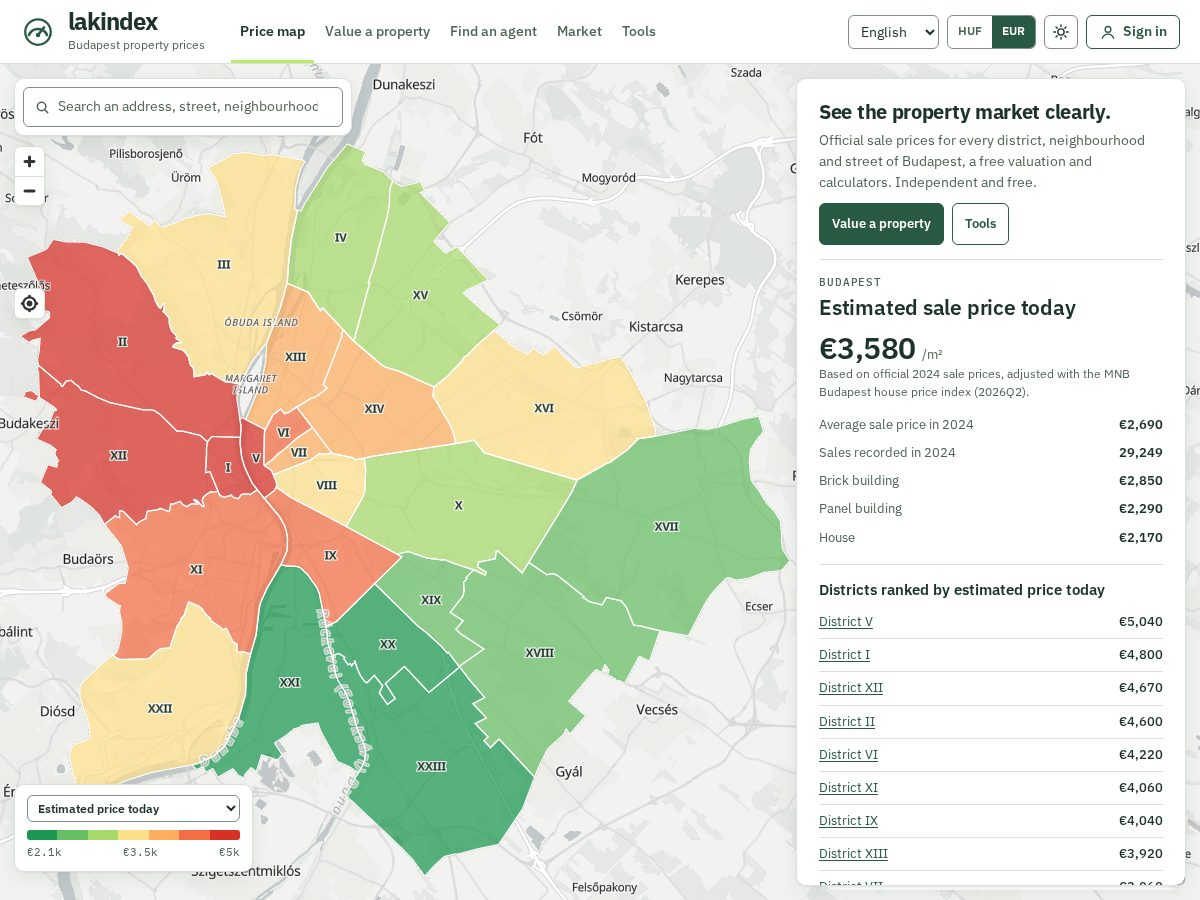Viewport: 1200px width, 900px height.
Task: Go to Value a property nav item
Action: (x=377, y=32)
